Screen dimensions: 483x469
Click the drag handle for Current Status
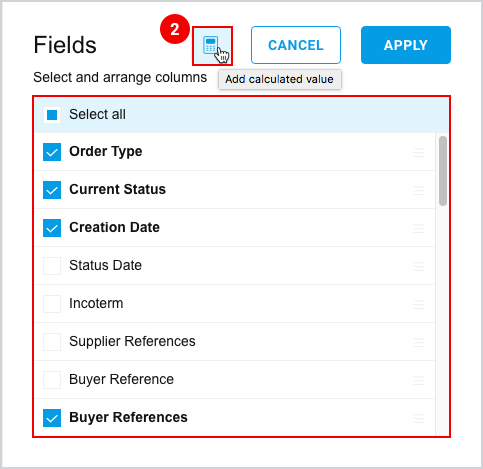pyautogui.click(x=419, y=190)
